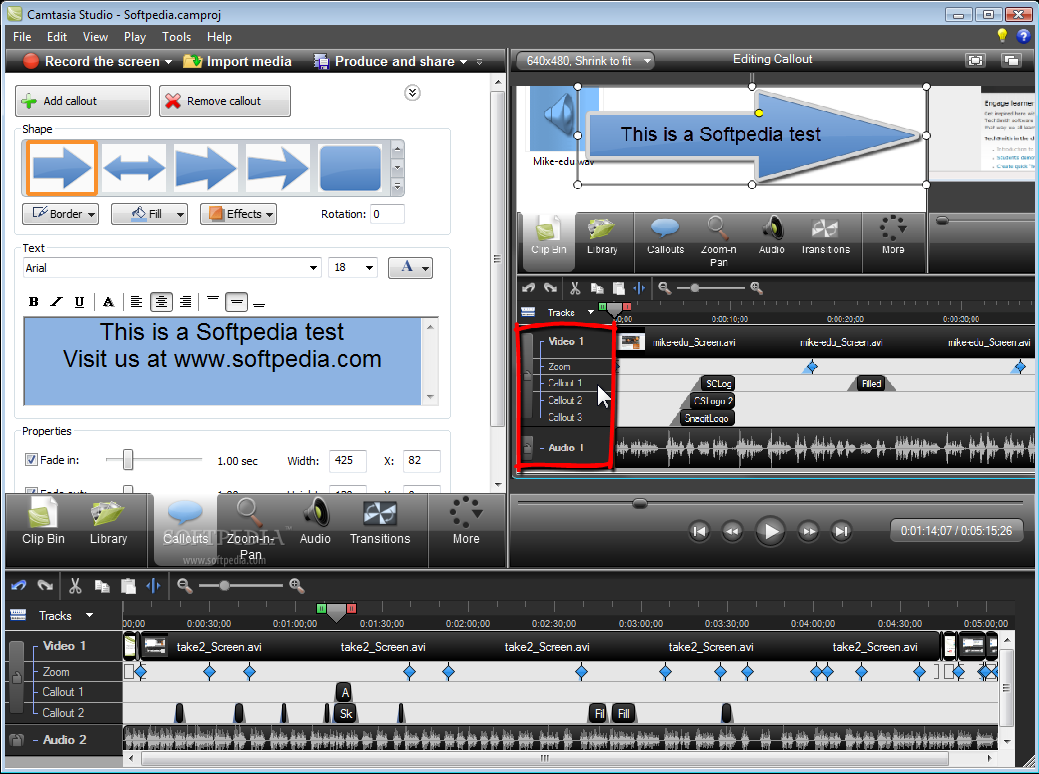
Task: Click the X position field showing 82
Action: click(x=421, y=461)
